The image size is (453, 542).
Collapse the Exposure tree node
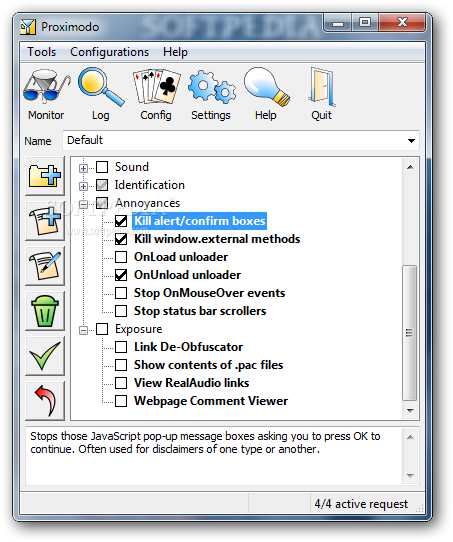(83, 330)
